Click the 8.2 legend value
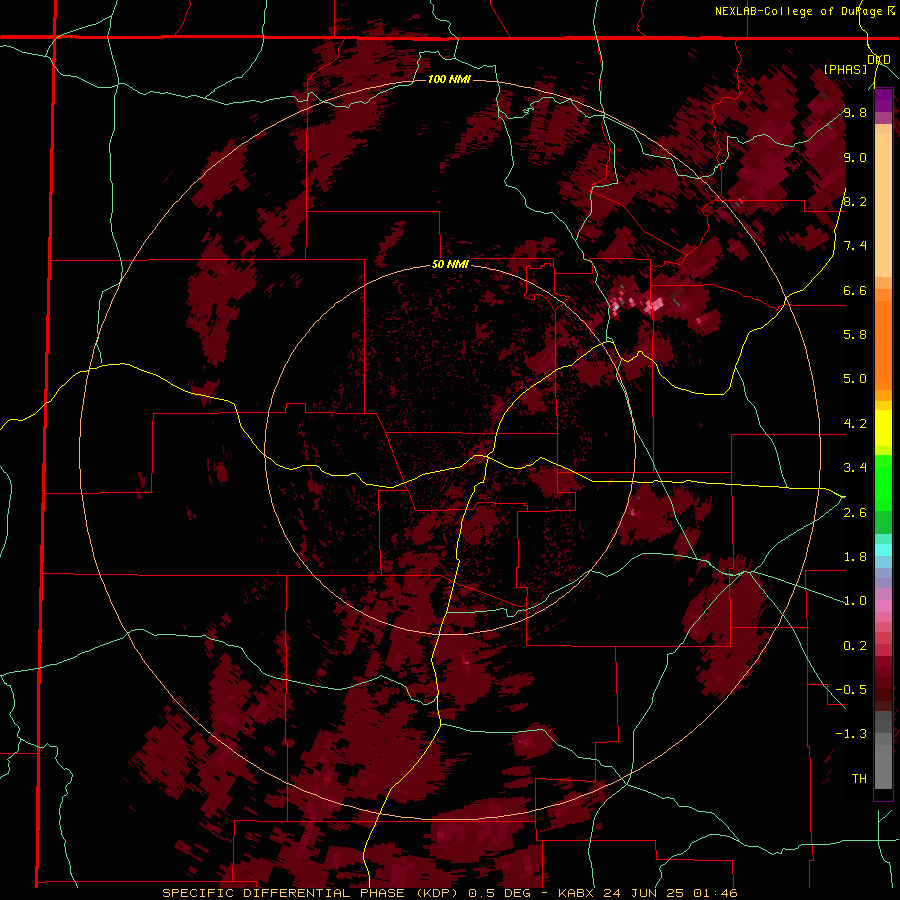The width and height of the screenshot is (900, 900). [x=855, y=201]
